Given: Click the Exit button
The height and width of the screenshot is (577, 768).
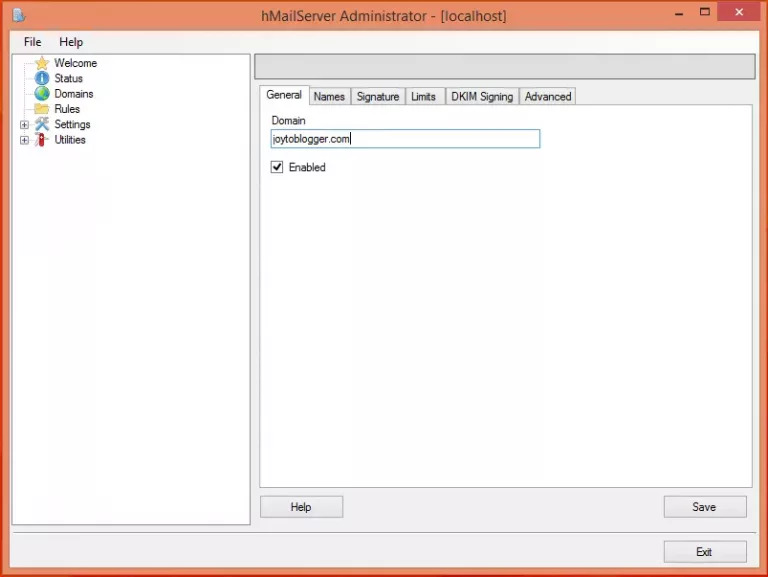Looking at the screenshot, I should pyautogui.click(x=704, y=552).
